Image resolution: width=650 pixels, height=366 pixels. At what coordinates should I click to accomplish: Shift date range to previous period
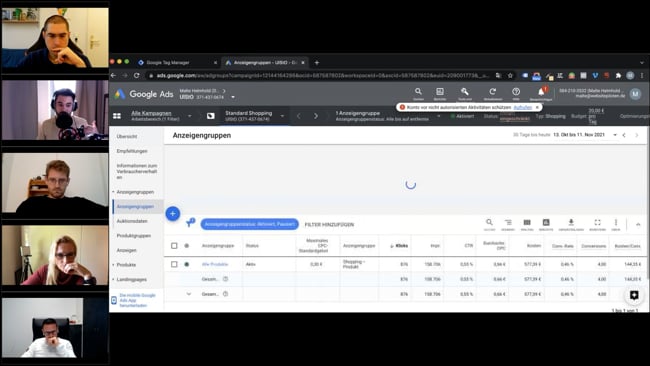pos(624,135)
